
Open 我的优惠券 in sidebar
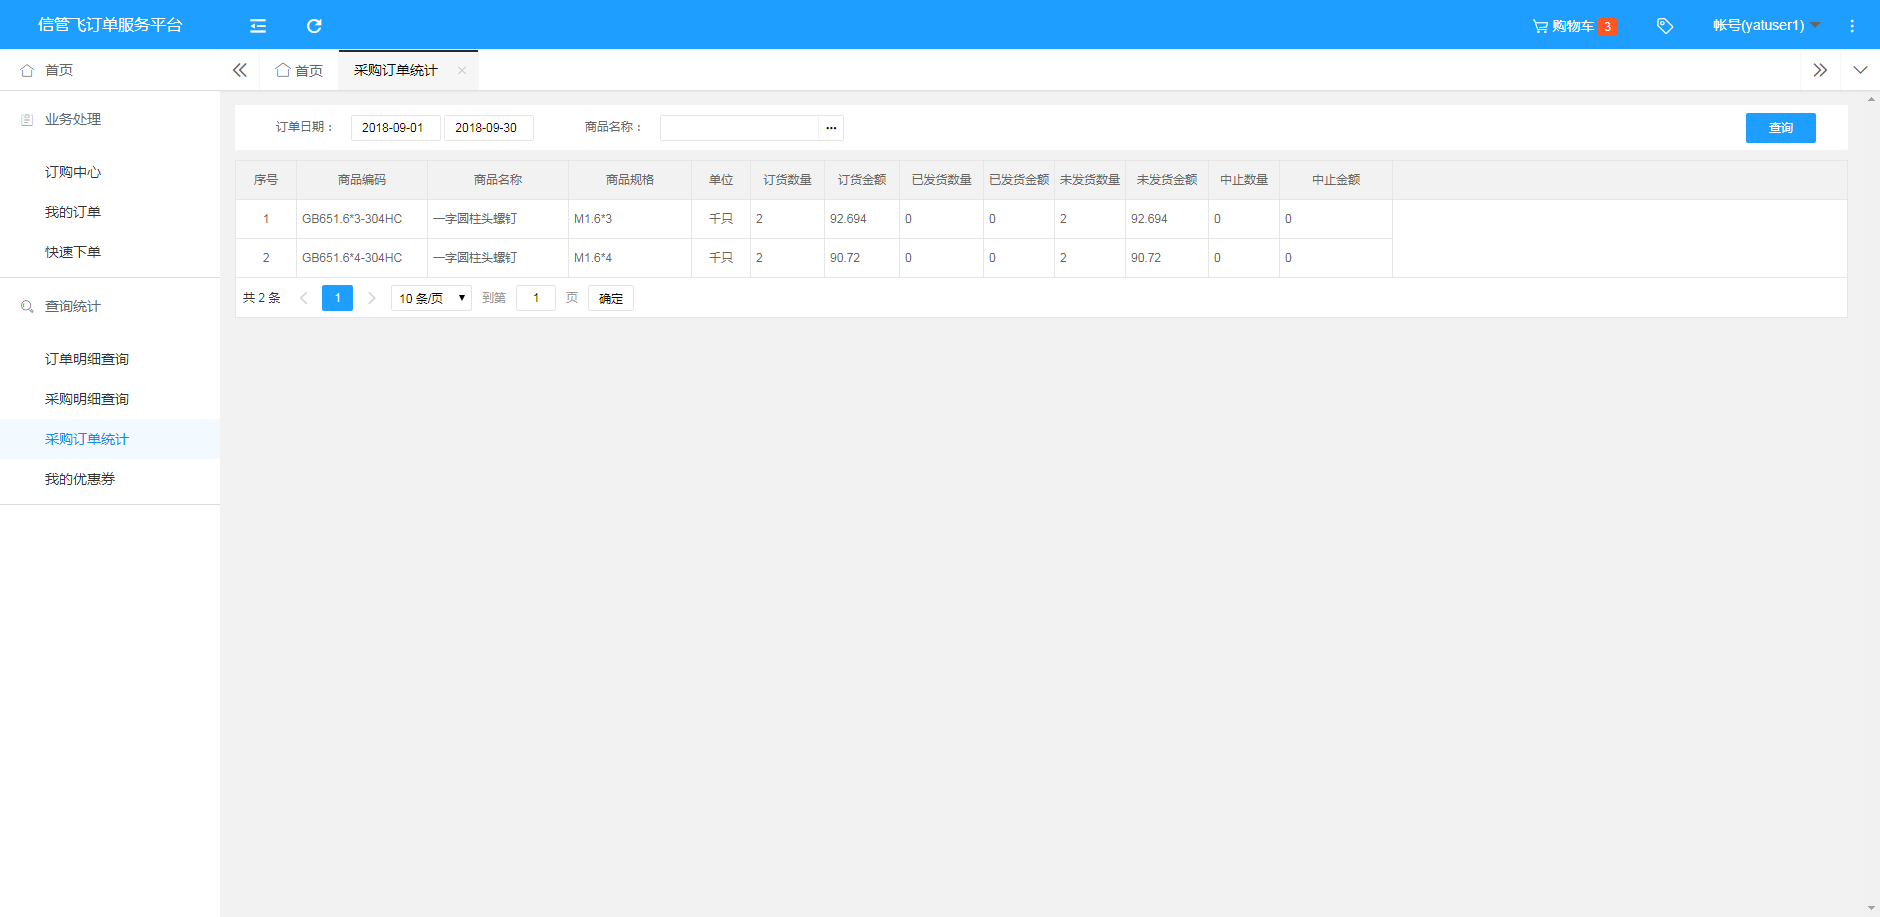pos(80,479)
